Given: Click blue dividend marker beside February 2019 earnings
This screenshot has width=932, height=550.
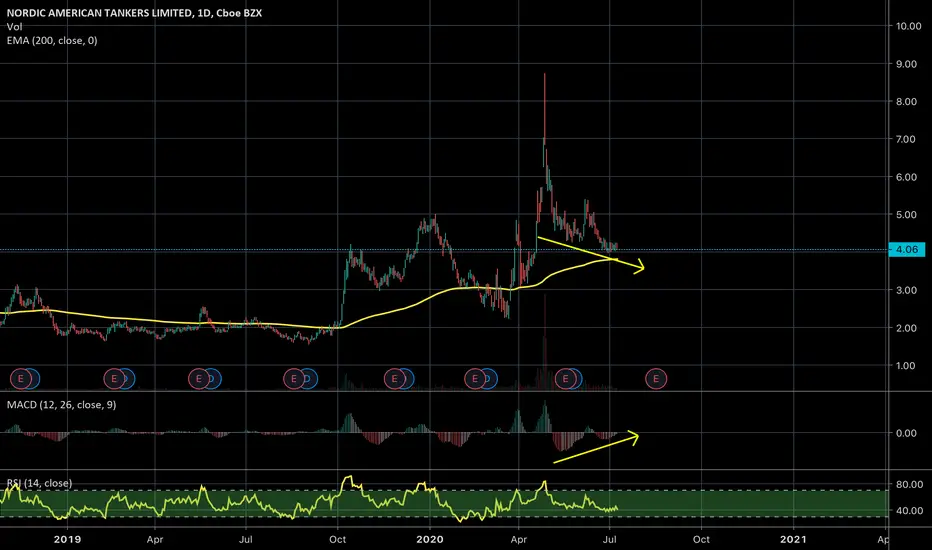Looking at the screenshot, I should tap(129, 379).
